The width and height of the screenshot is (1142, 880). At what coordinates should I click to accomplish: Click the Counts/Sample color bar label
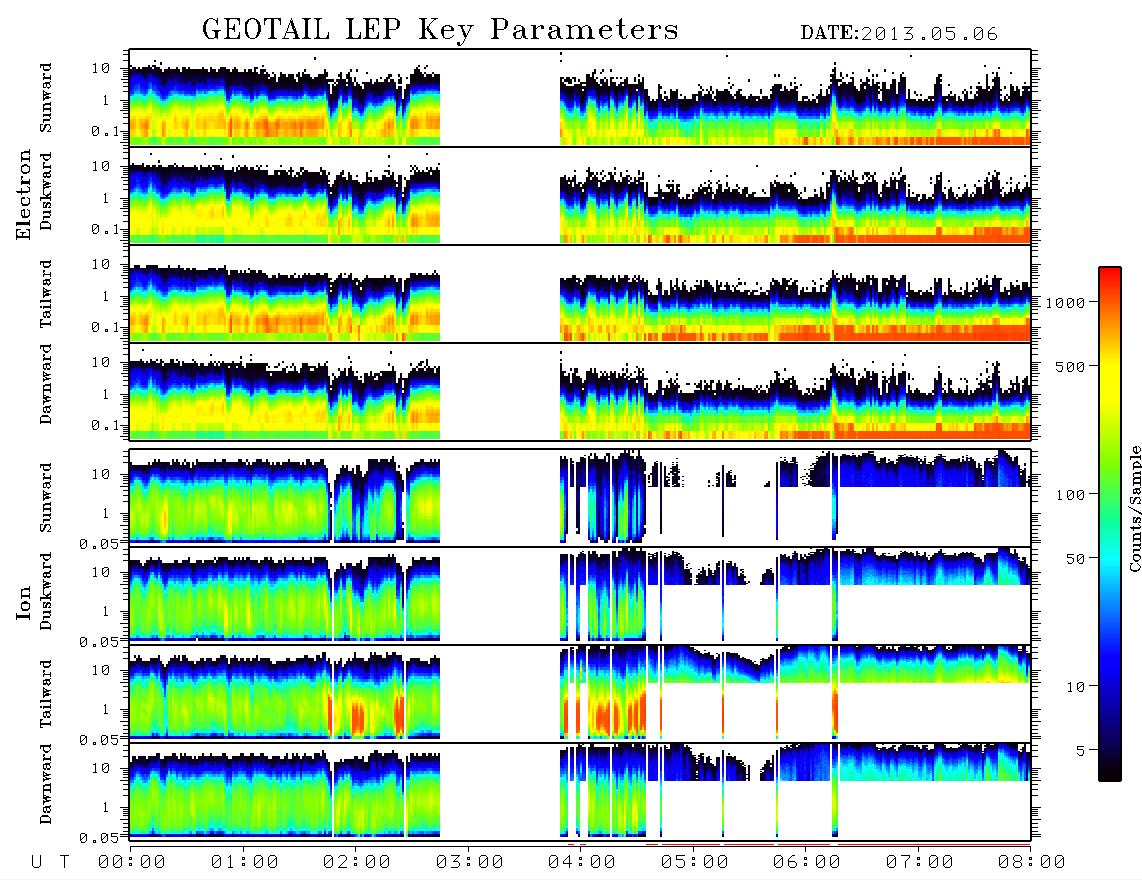pyautogui.click(x=1134, y=508)
